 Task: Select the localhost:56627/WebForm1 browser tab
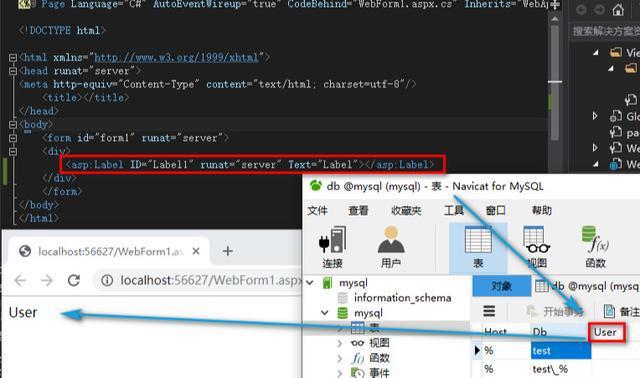(x=109, y=251)
